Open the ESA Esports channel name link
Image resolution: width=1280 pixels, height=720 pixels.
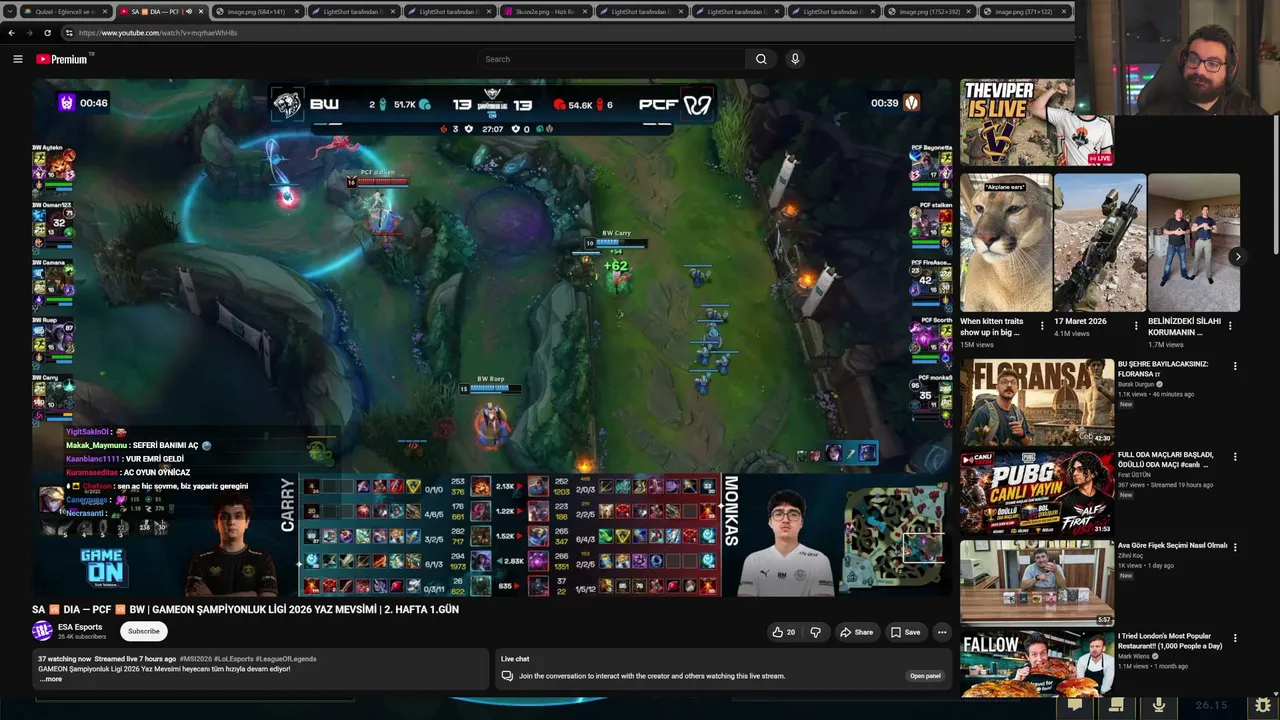pos(80,627)
